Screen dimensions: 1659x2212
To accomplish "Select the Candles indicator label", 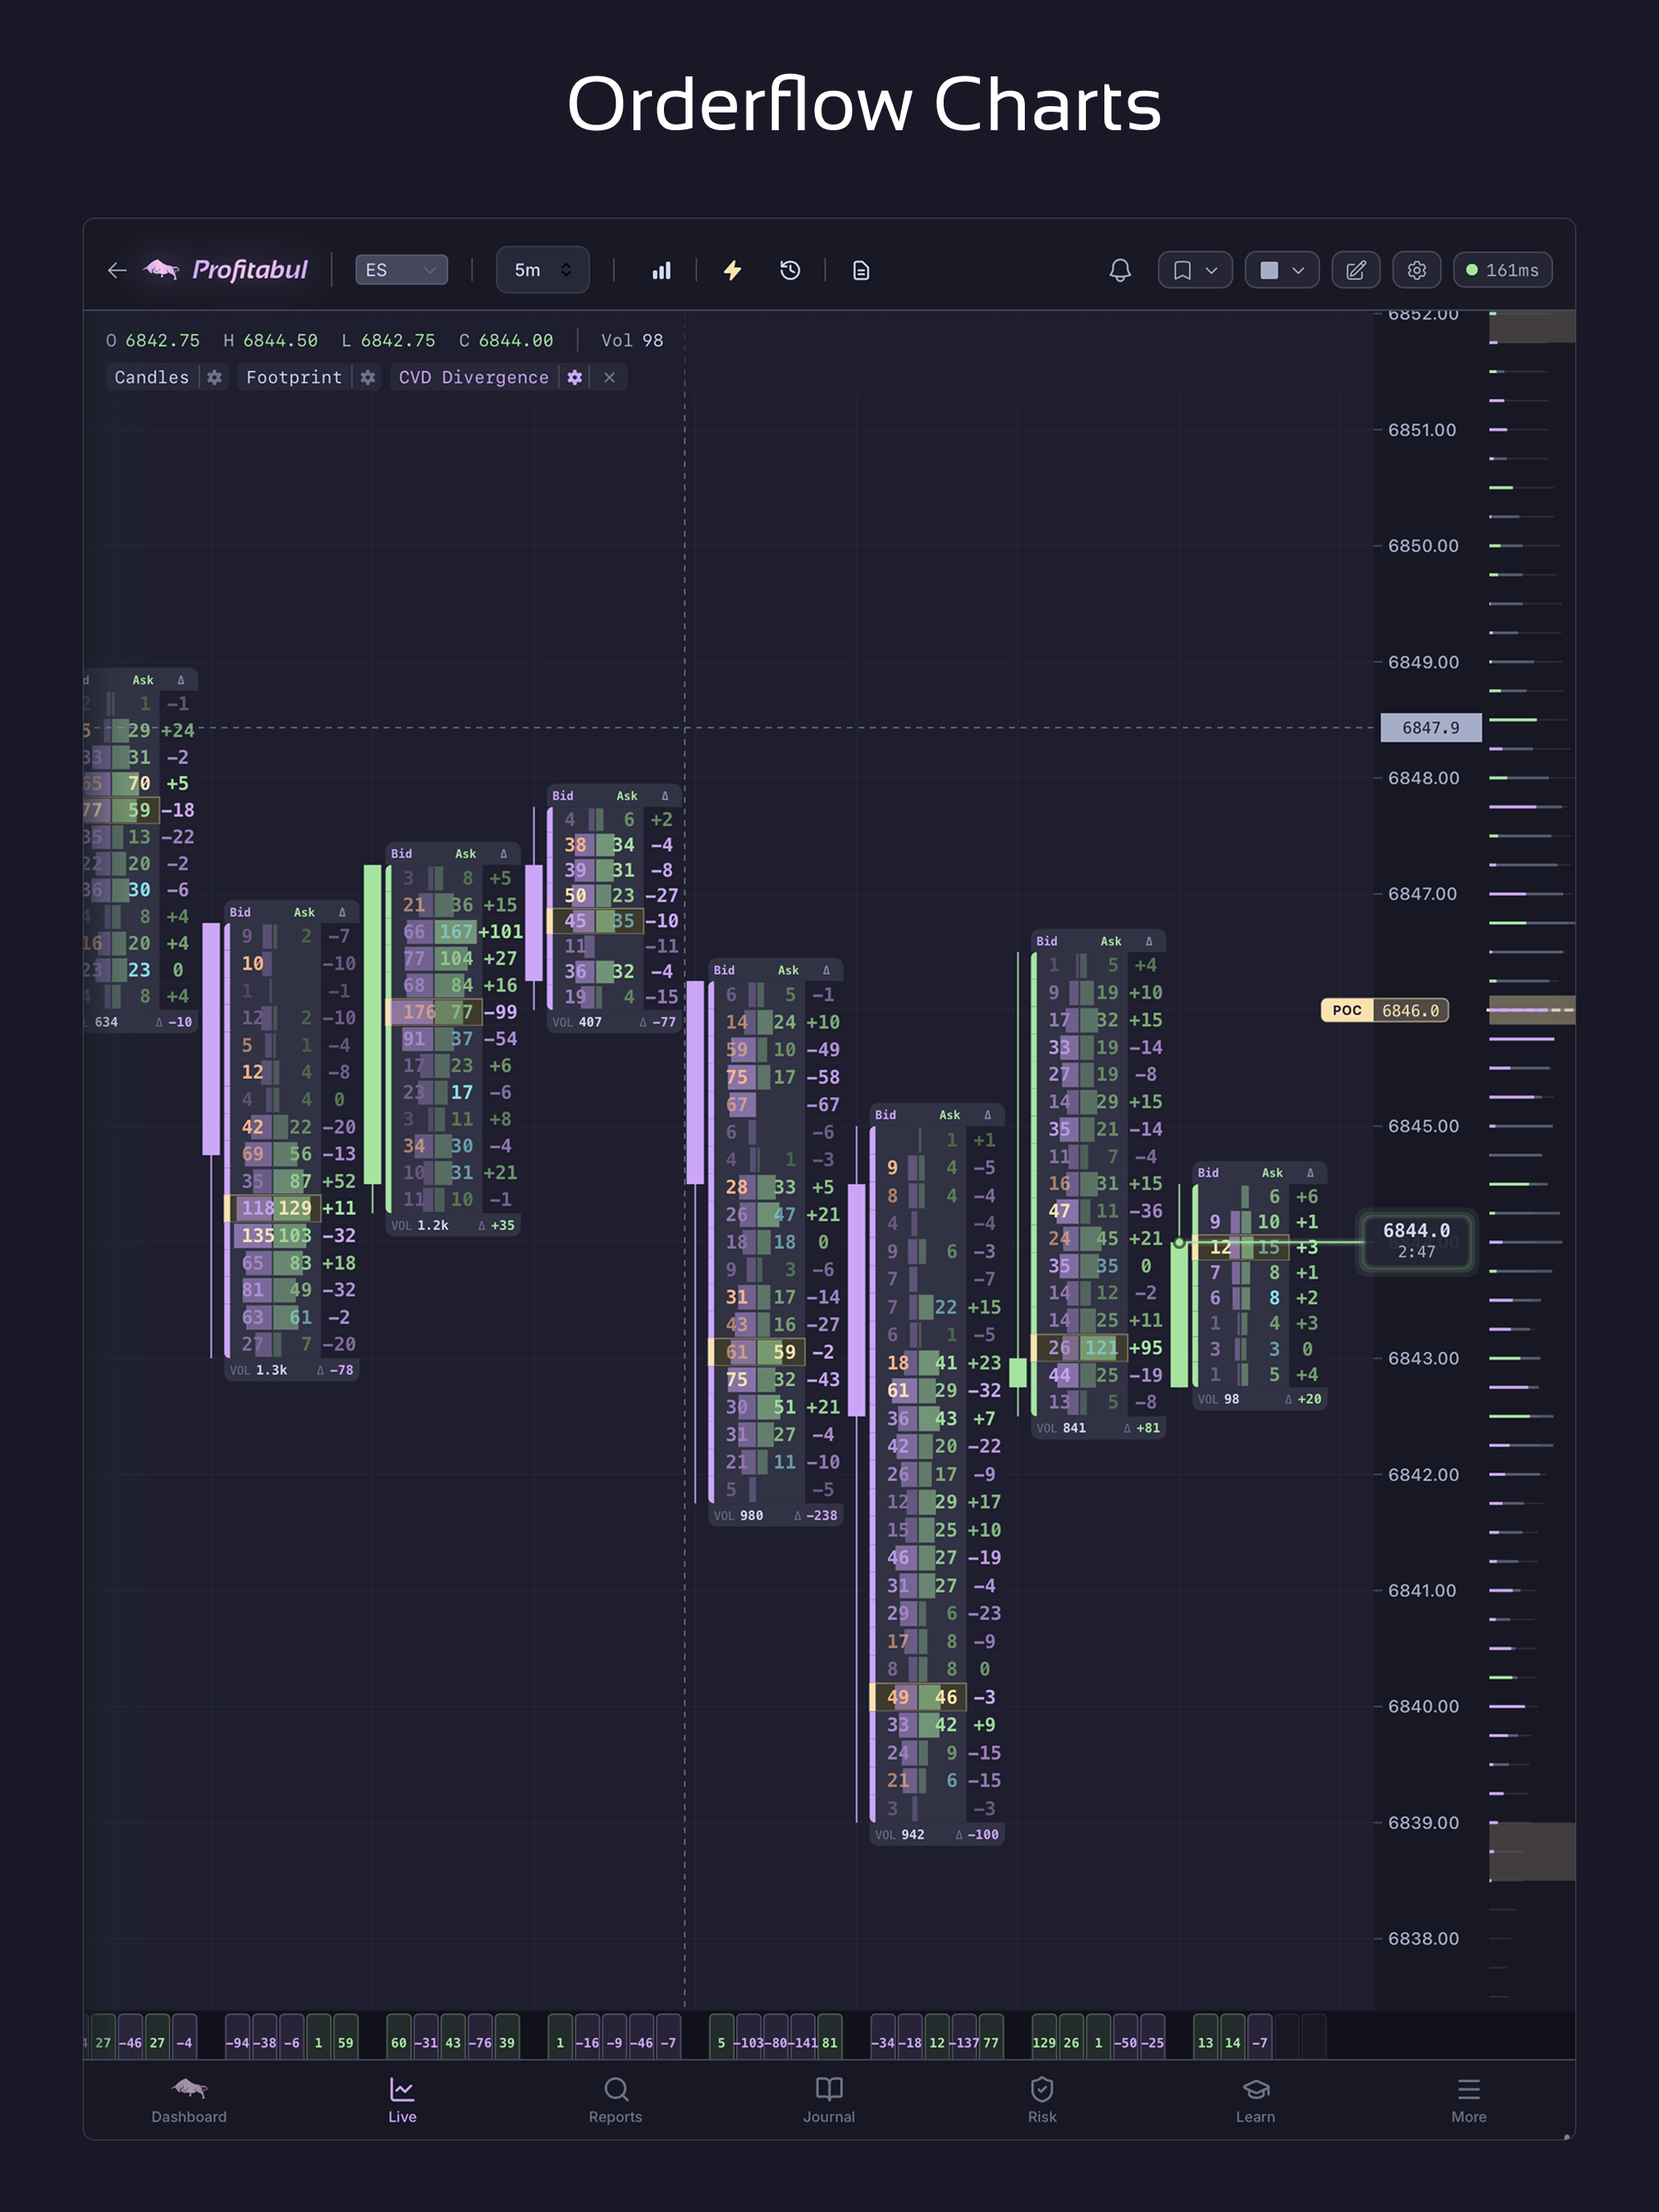I will [151, 377].
